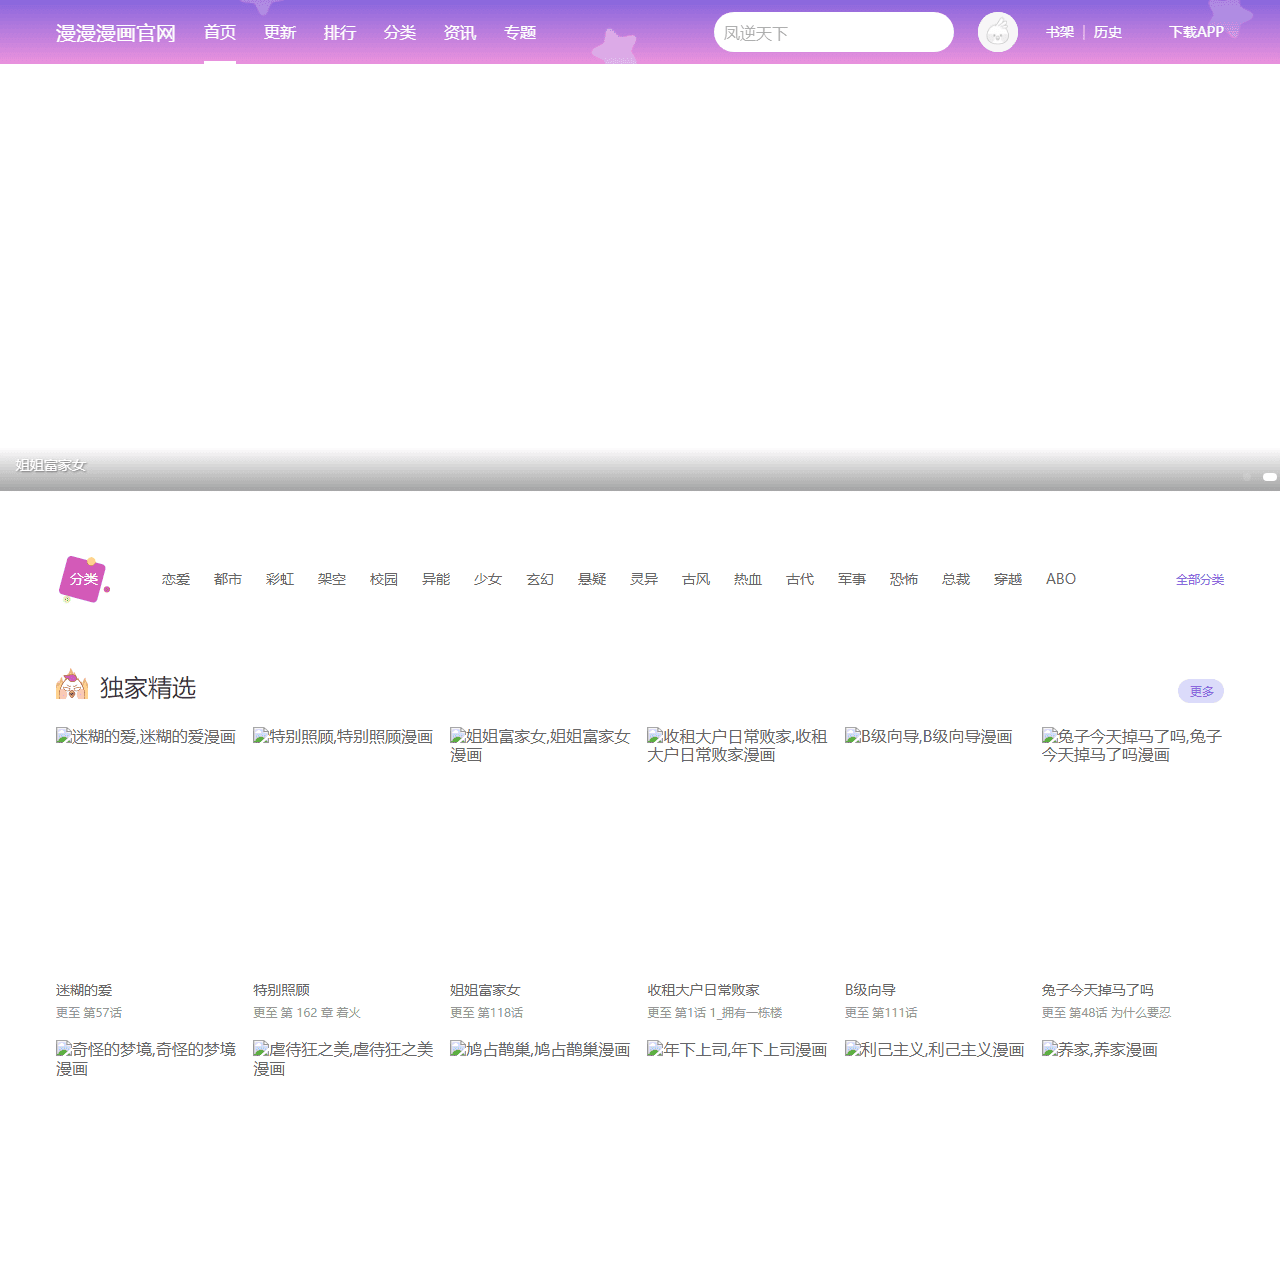Open the B级向导 cover thumbnail
This screenshot has width=1280, height=1280.
(935, 849)
